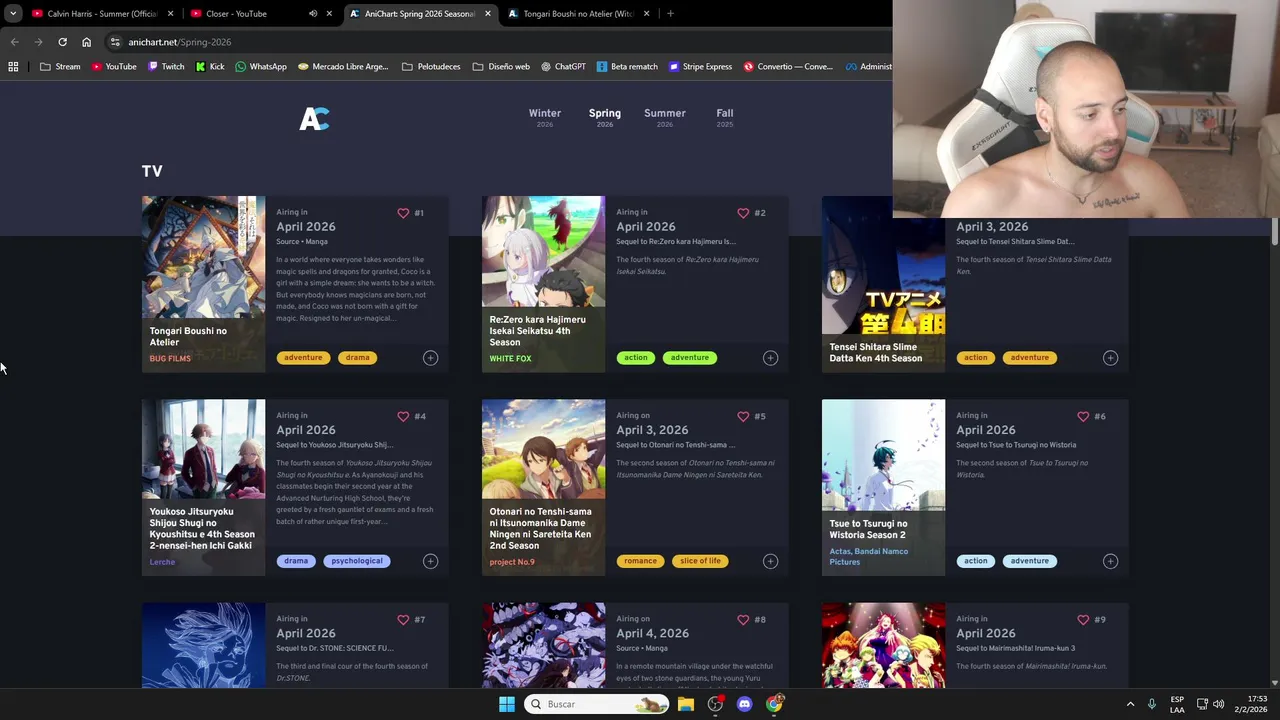Add Tensei Shitara Slime via plus icon
Screen dimensions: 1280x720
(1110, 358)
